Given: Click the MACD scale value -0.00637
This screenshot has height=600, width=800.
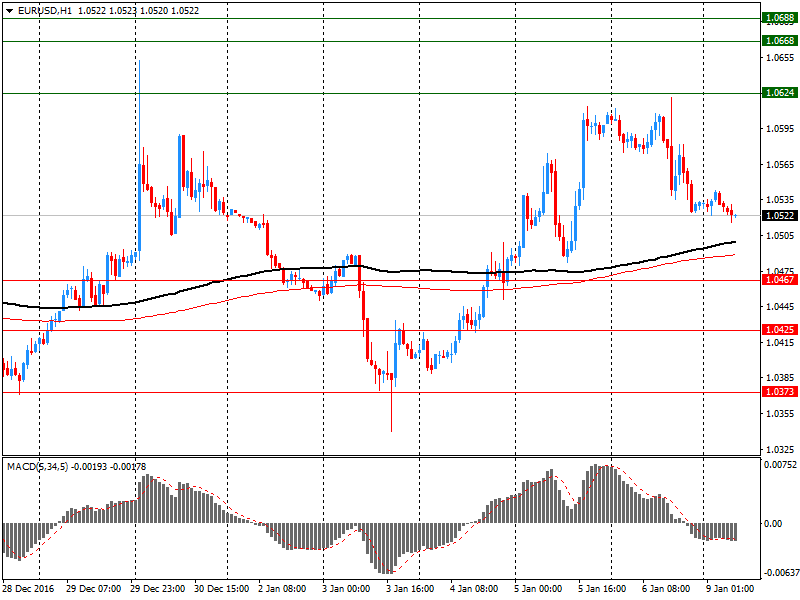Looking at the screenshot, I should (780, 573).
